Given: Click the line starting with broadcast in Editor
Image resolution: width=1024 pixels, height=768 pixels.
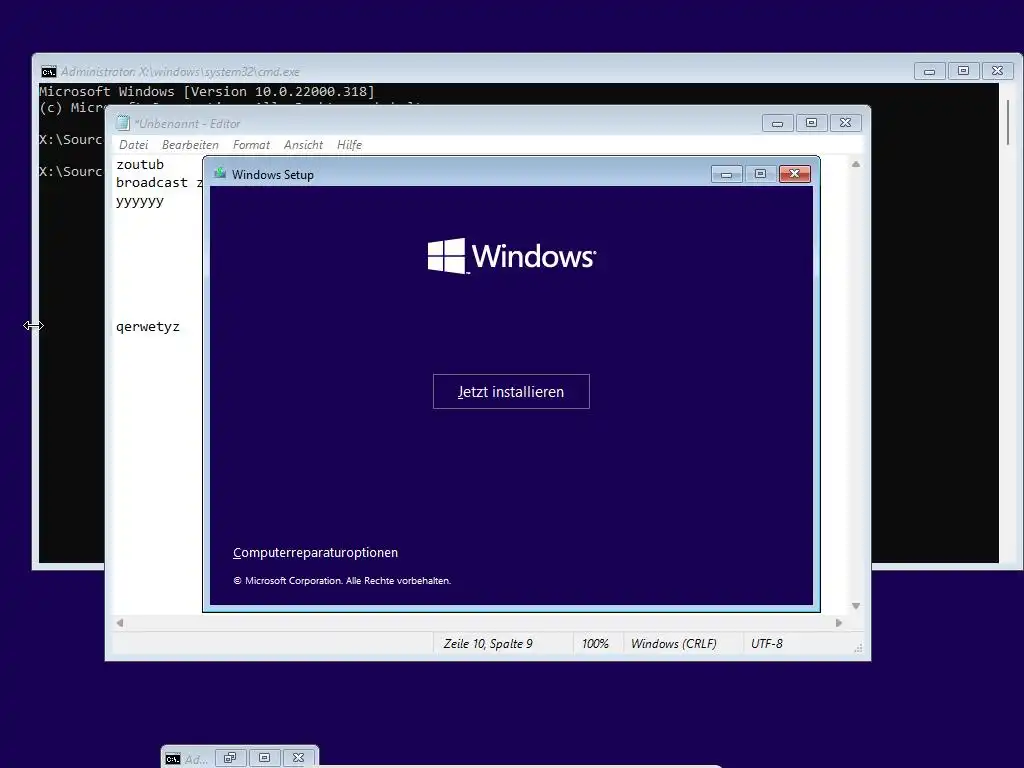Looking at the screenshot, I should pyautogui.click(x=159, y=183).
